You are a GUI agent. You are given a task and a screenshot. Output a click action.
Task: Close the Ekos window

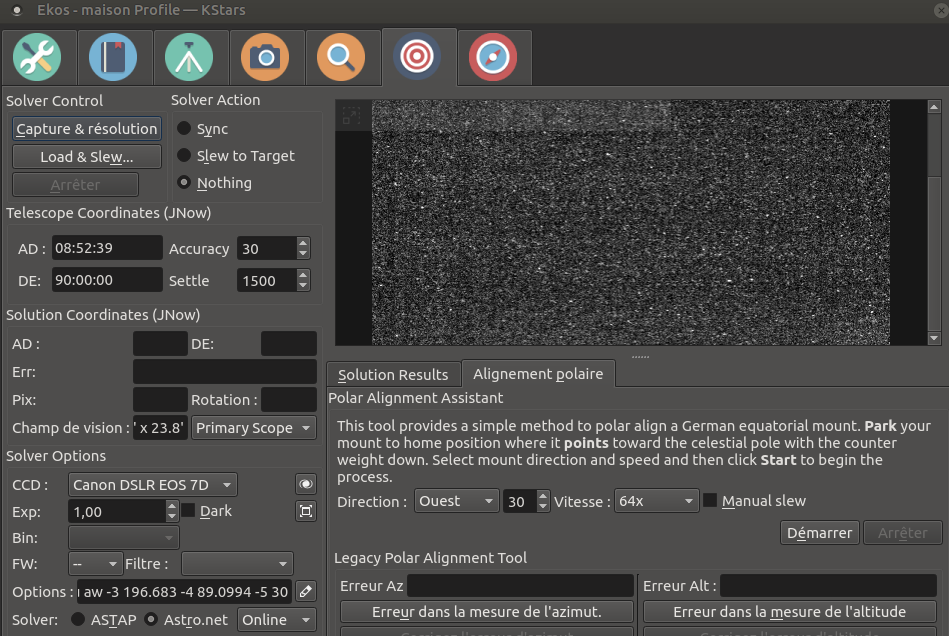click(941, 10)
